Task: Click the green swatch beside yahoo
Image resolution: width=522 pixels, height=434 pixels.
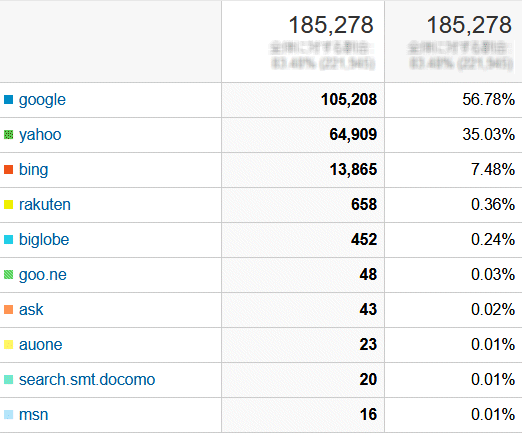Action: tap(8, 135)
